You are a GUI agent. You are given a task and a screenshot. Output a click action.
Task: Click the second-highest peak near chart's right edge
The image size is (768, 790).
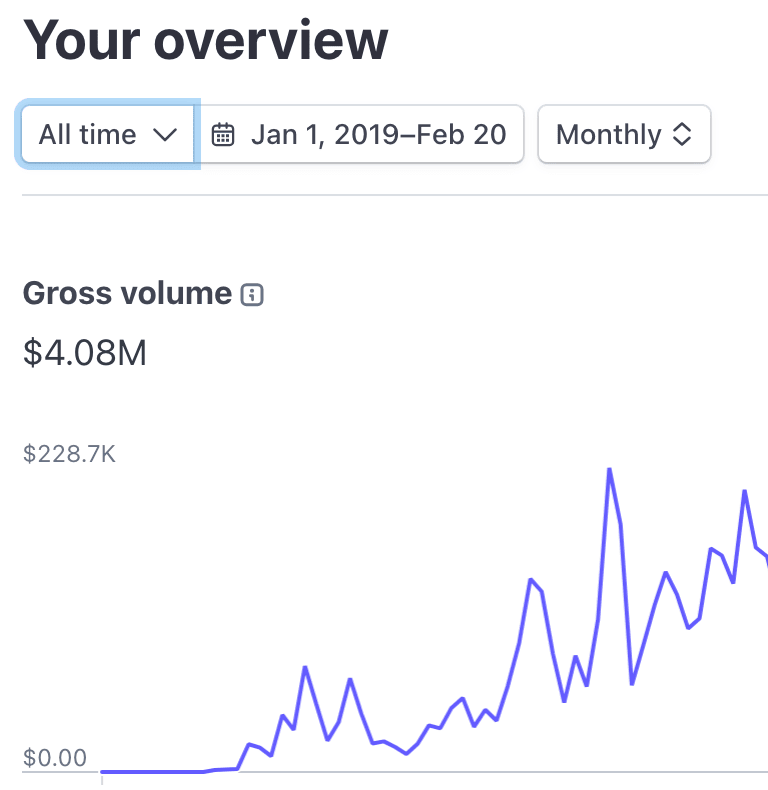click(x=744, y=491)
